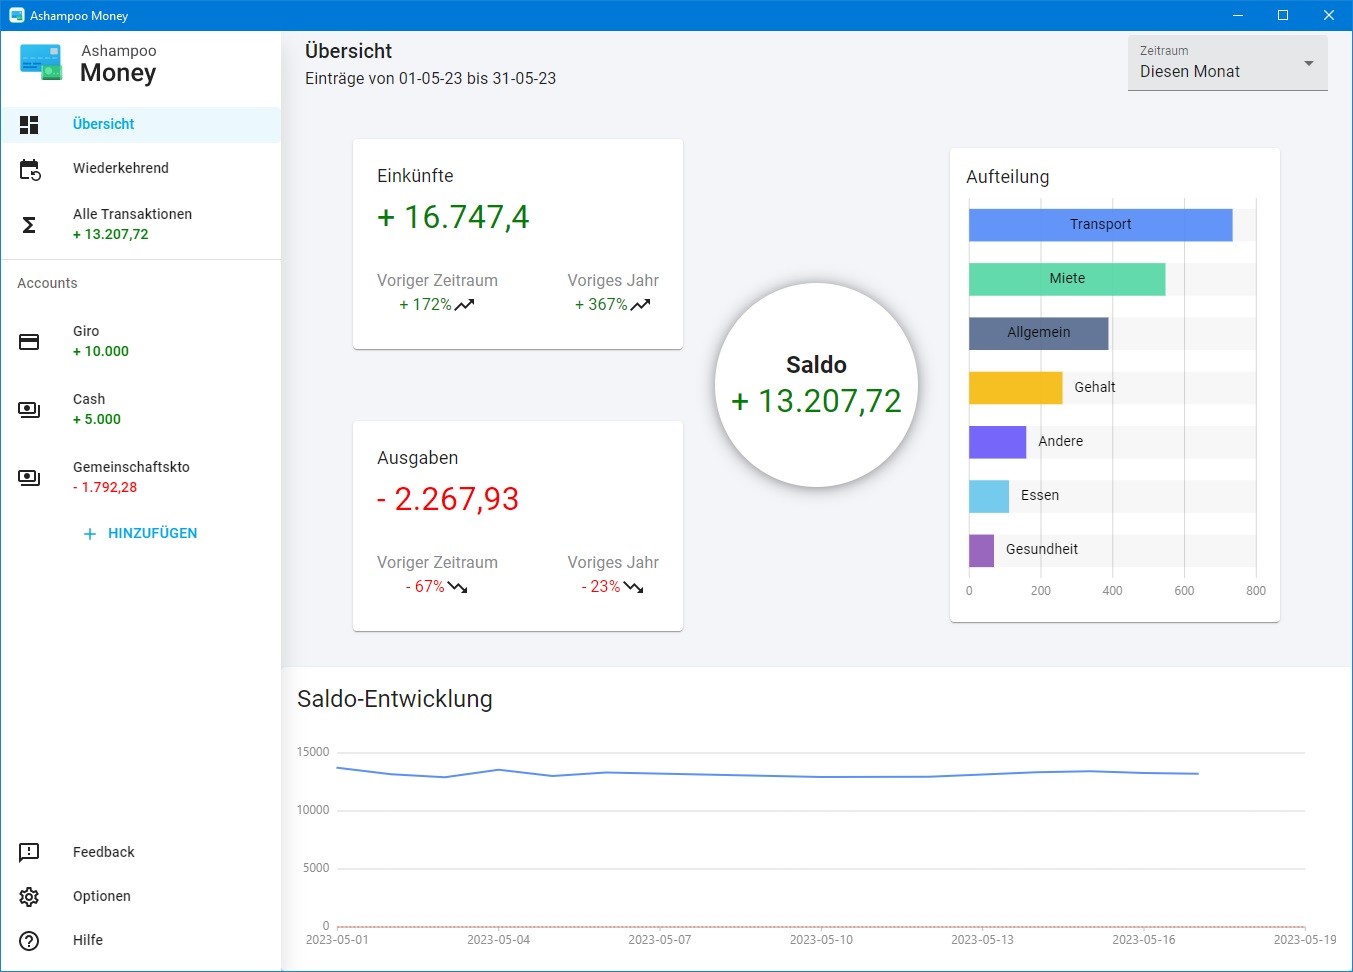The image size is (1353, 972).
Task: Click the green Miete bar in Aufteilung
Action: [x=1066, y=279]
